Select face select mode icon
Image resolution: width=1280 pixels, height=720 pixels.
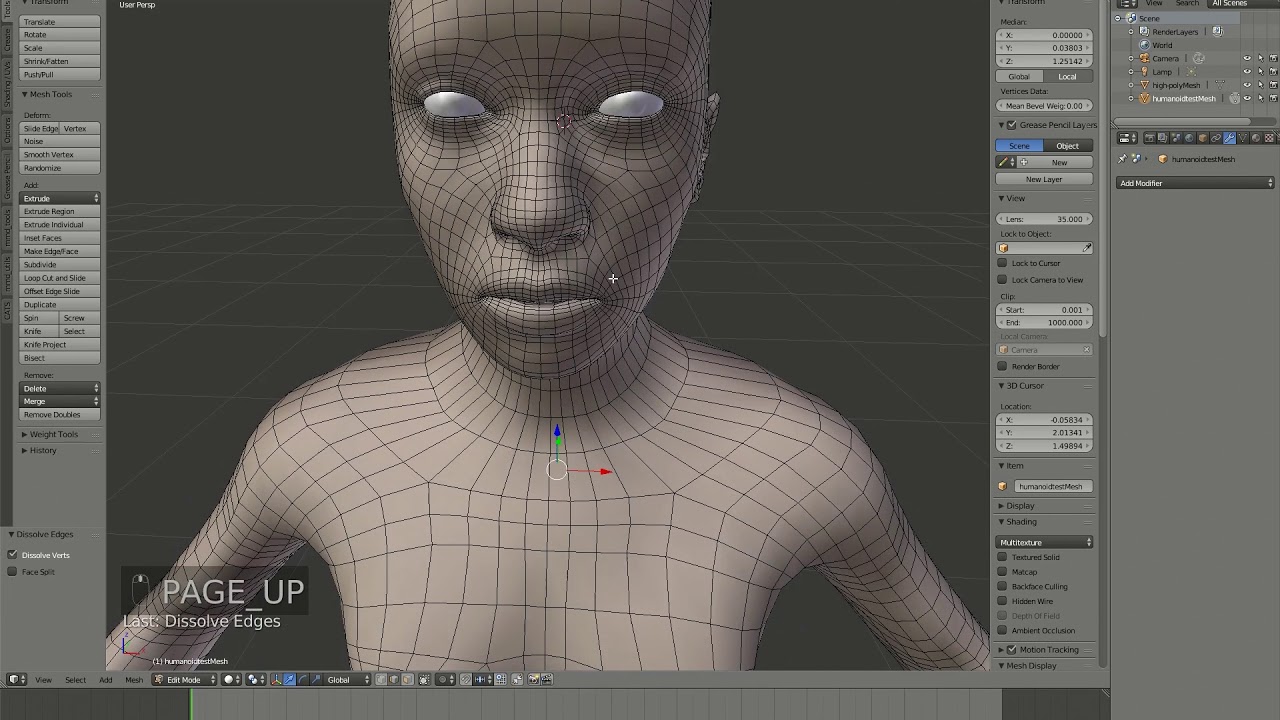407,680
